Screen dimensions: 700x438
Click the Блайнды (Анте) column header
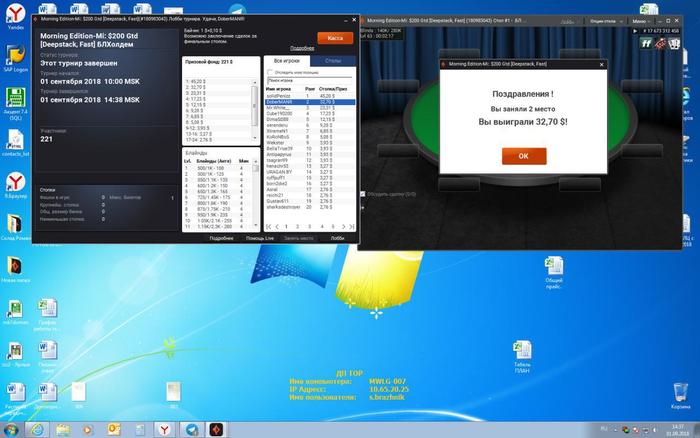point(213,161)
